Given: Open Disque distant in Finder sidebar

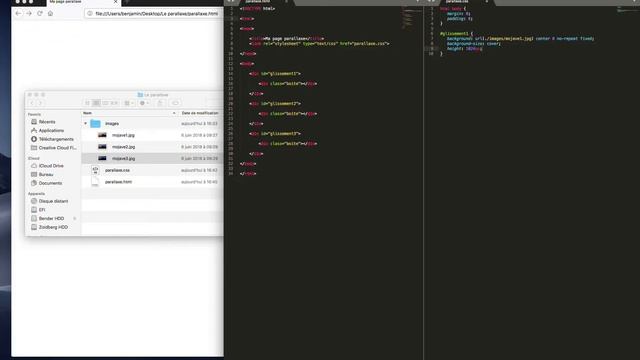Looking at the screenshot, I should [x=53, y=201].
